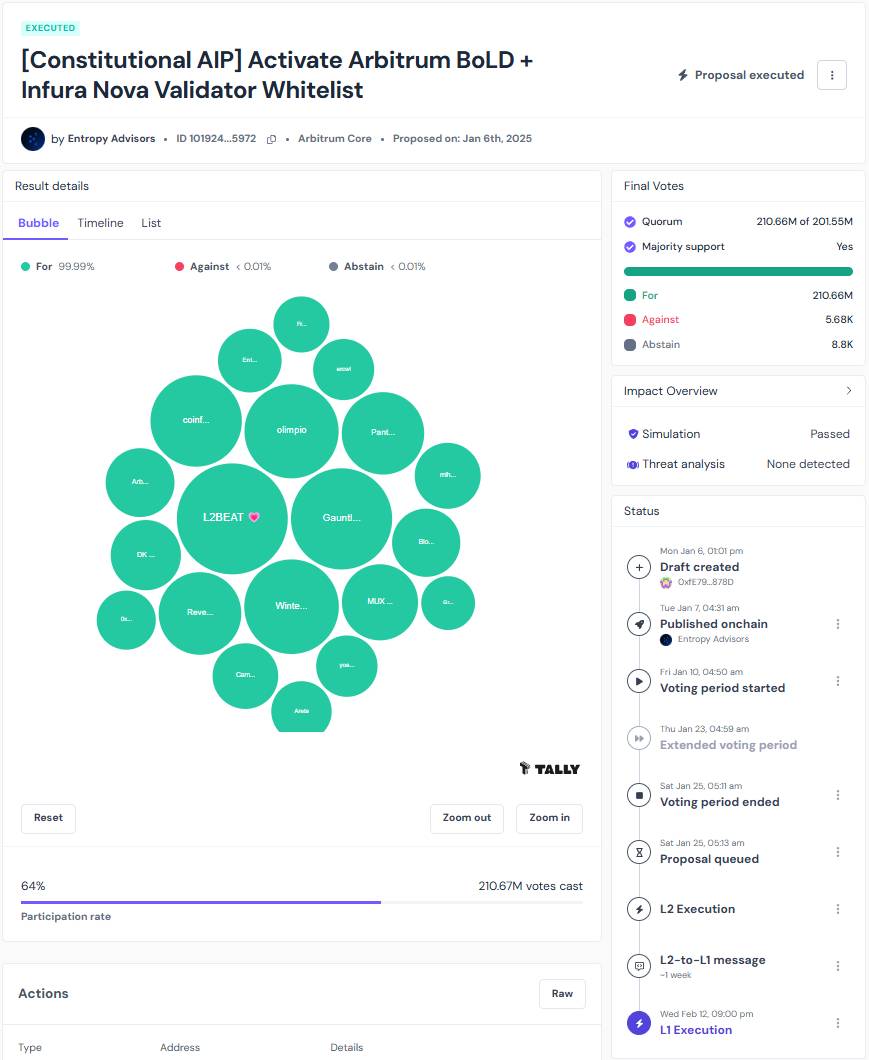Viewport: 869px width, 1060px height.
Task: Click the Extended voting period fast-forward icon
Action: pos(639,738)
